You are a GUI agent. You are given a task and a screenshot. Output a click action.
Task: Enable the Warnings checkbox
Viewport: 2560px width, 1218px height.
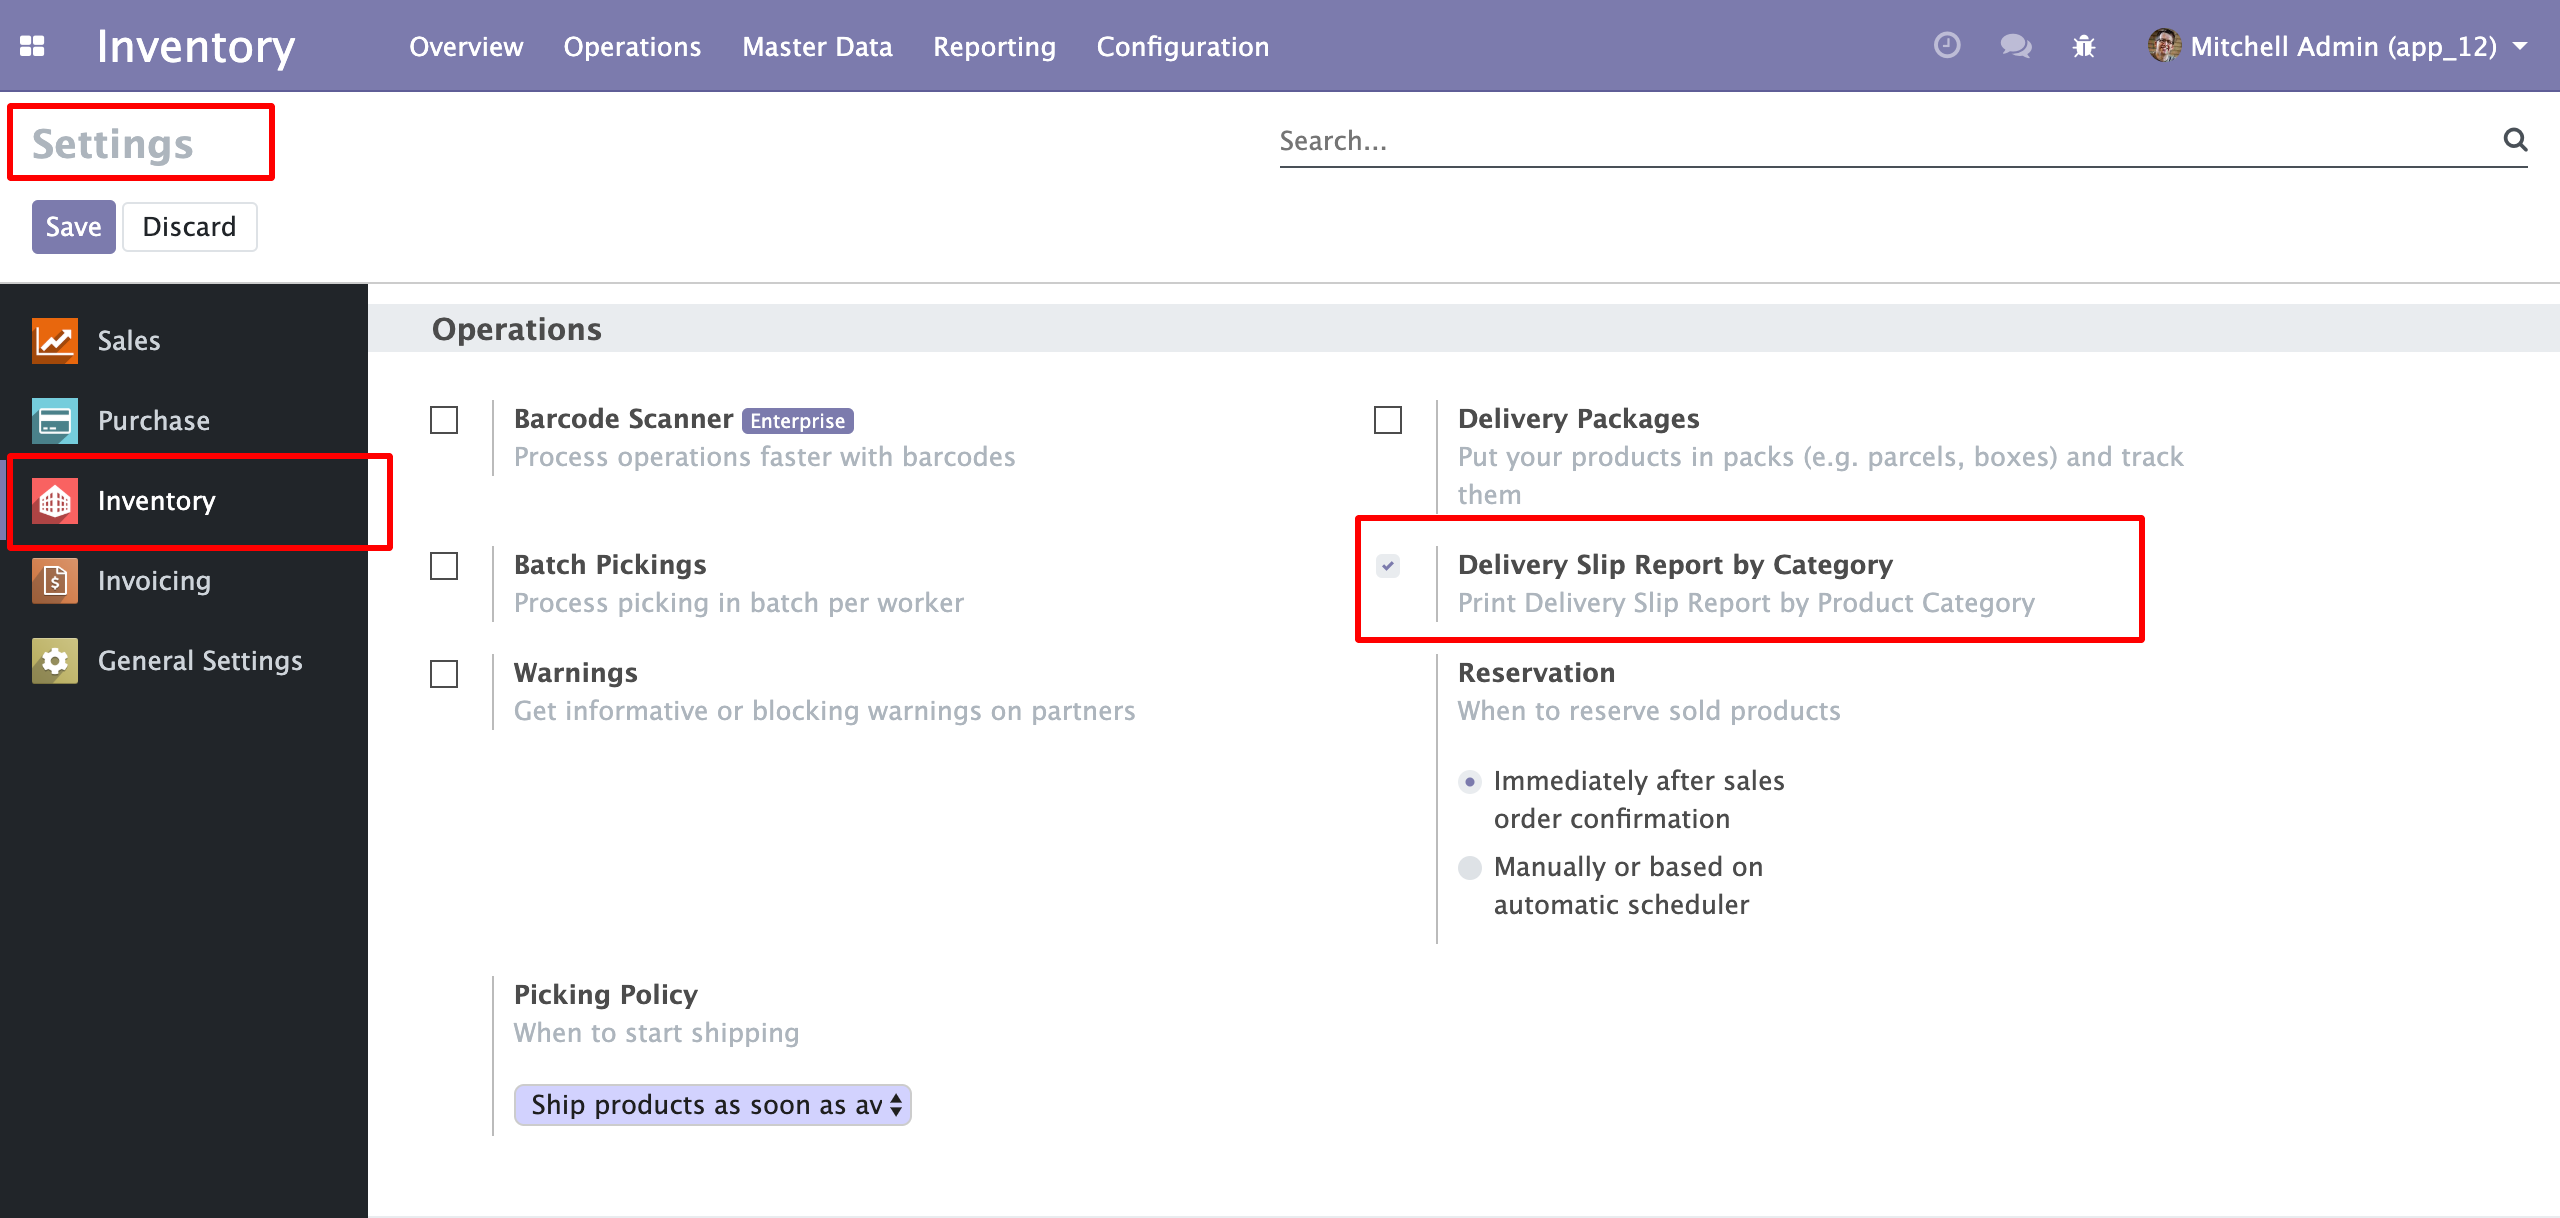point(444,674)
